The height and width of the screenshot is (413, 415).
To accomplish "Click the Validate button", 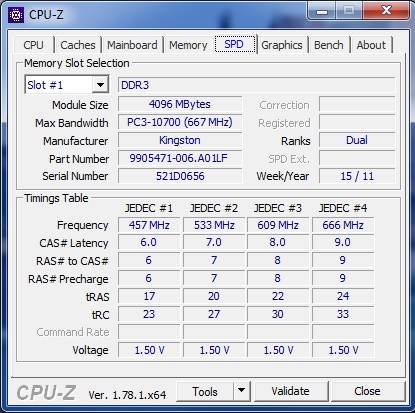I will coord(290,391).
